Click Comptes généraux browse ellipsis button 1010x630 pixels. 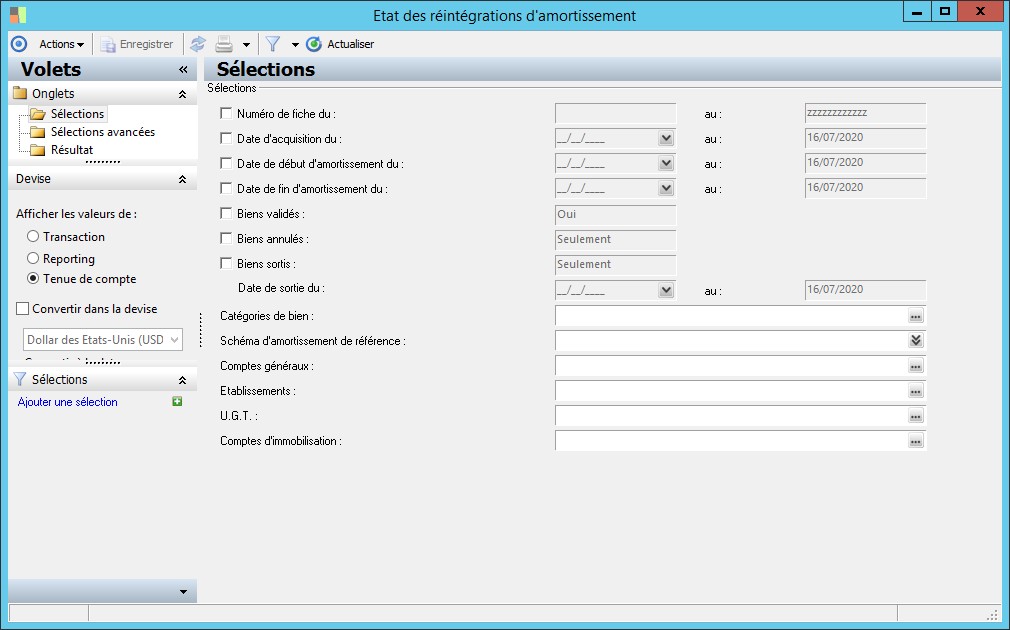click(915, 366)
